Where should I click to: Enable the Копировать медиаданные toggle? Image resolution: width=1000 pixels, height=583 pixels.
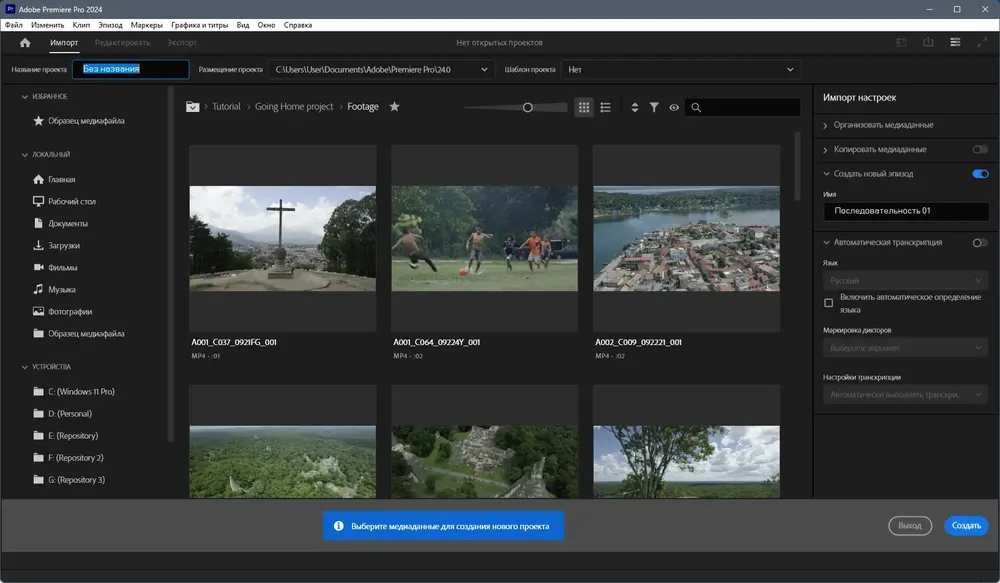[x=979, y=149]
